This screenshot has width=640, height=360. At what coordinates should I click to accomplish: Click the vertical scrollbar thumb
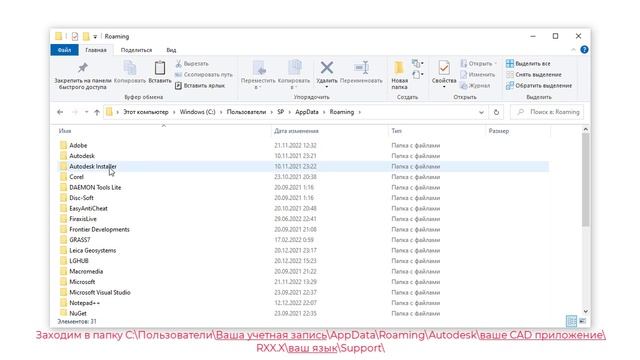(585, 180)
